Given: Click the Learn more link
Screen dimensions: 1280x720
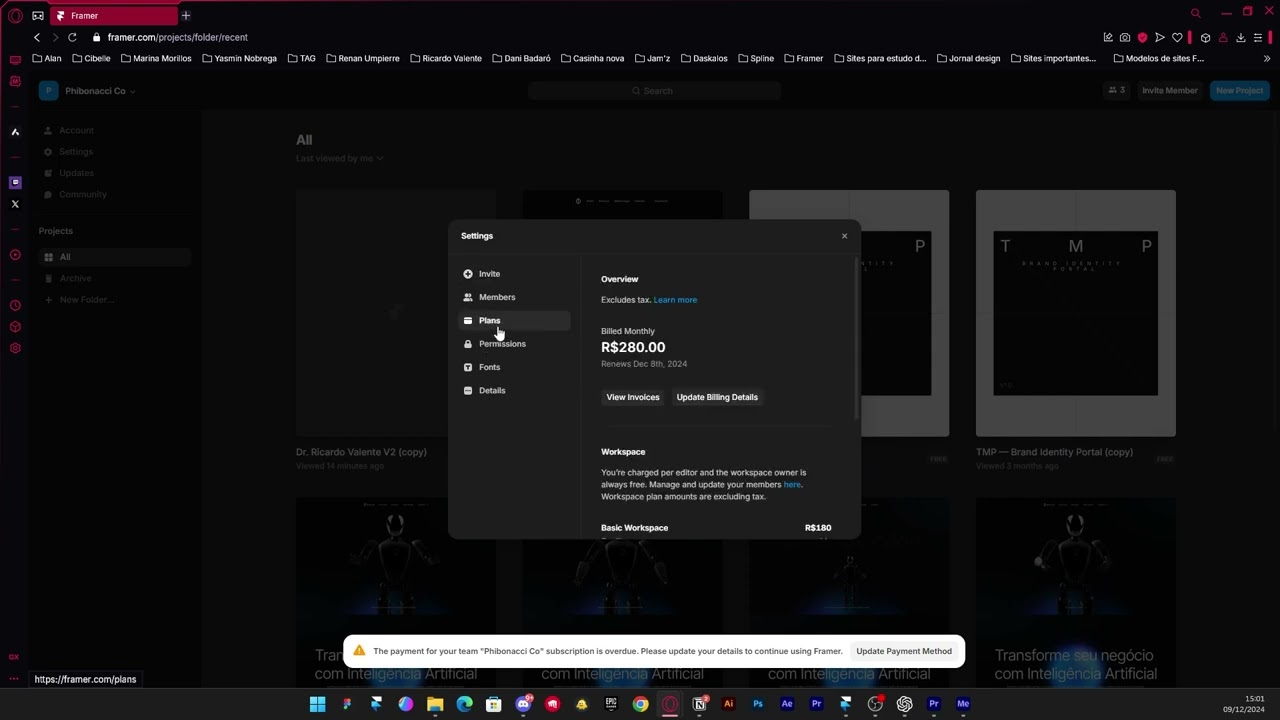Looking at the screenshot, I should pyautogui.click(x=675, y=300).
